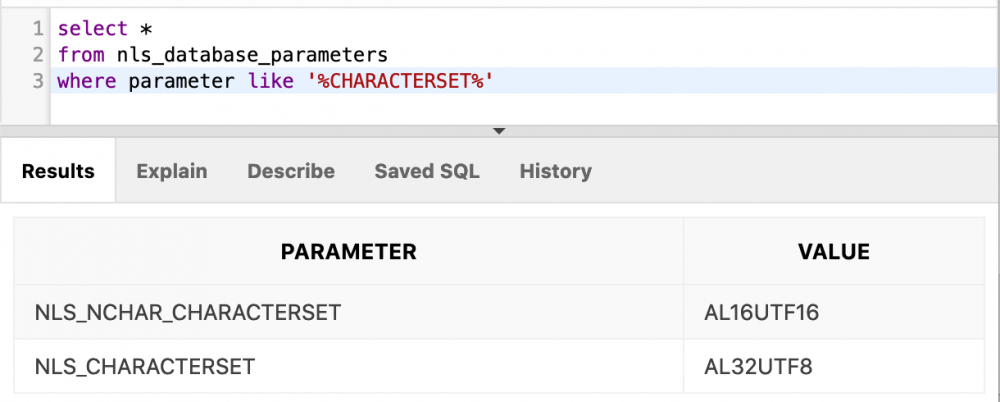Click the AL32UTF8 value cell

coord(758,367)
